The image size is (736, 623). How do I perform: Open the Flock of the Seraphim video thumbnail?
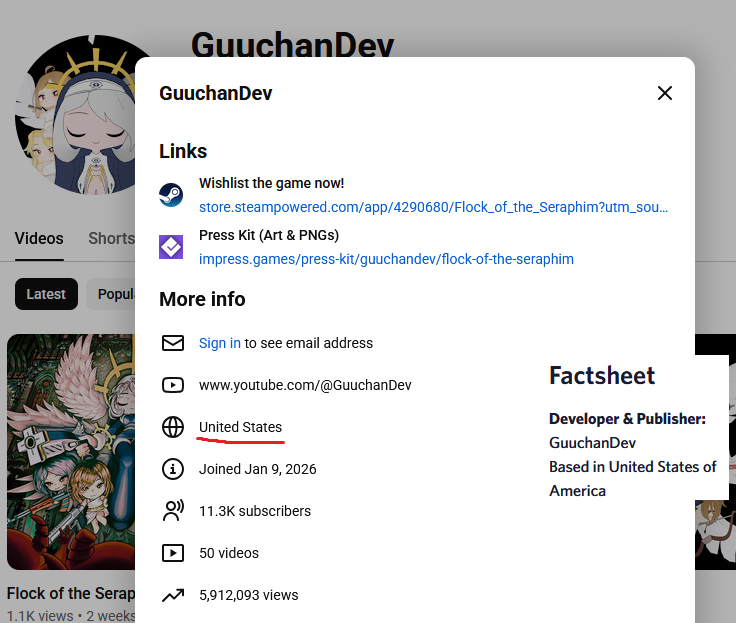71,452
